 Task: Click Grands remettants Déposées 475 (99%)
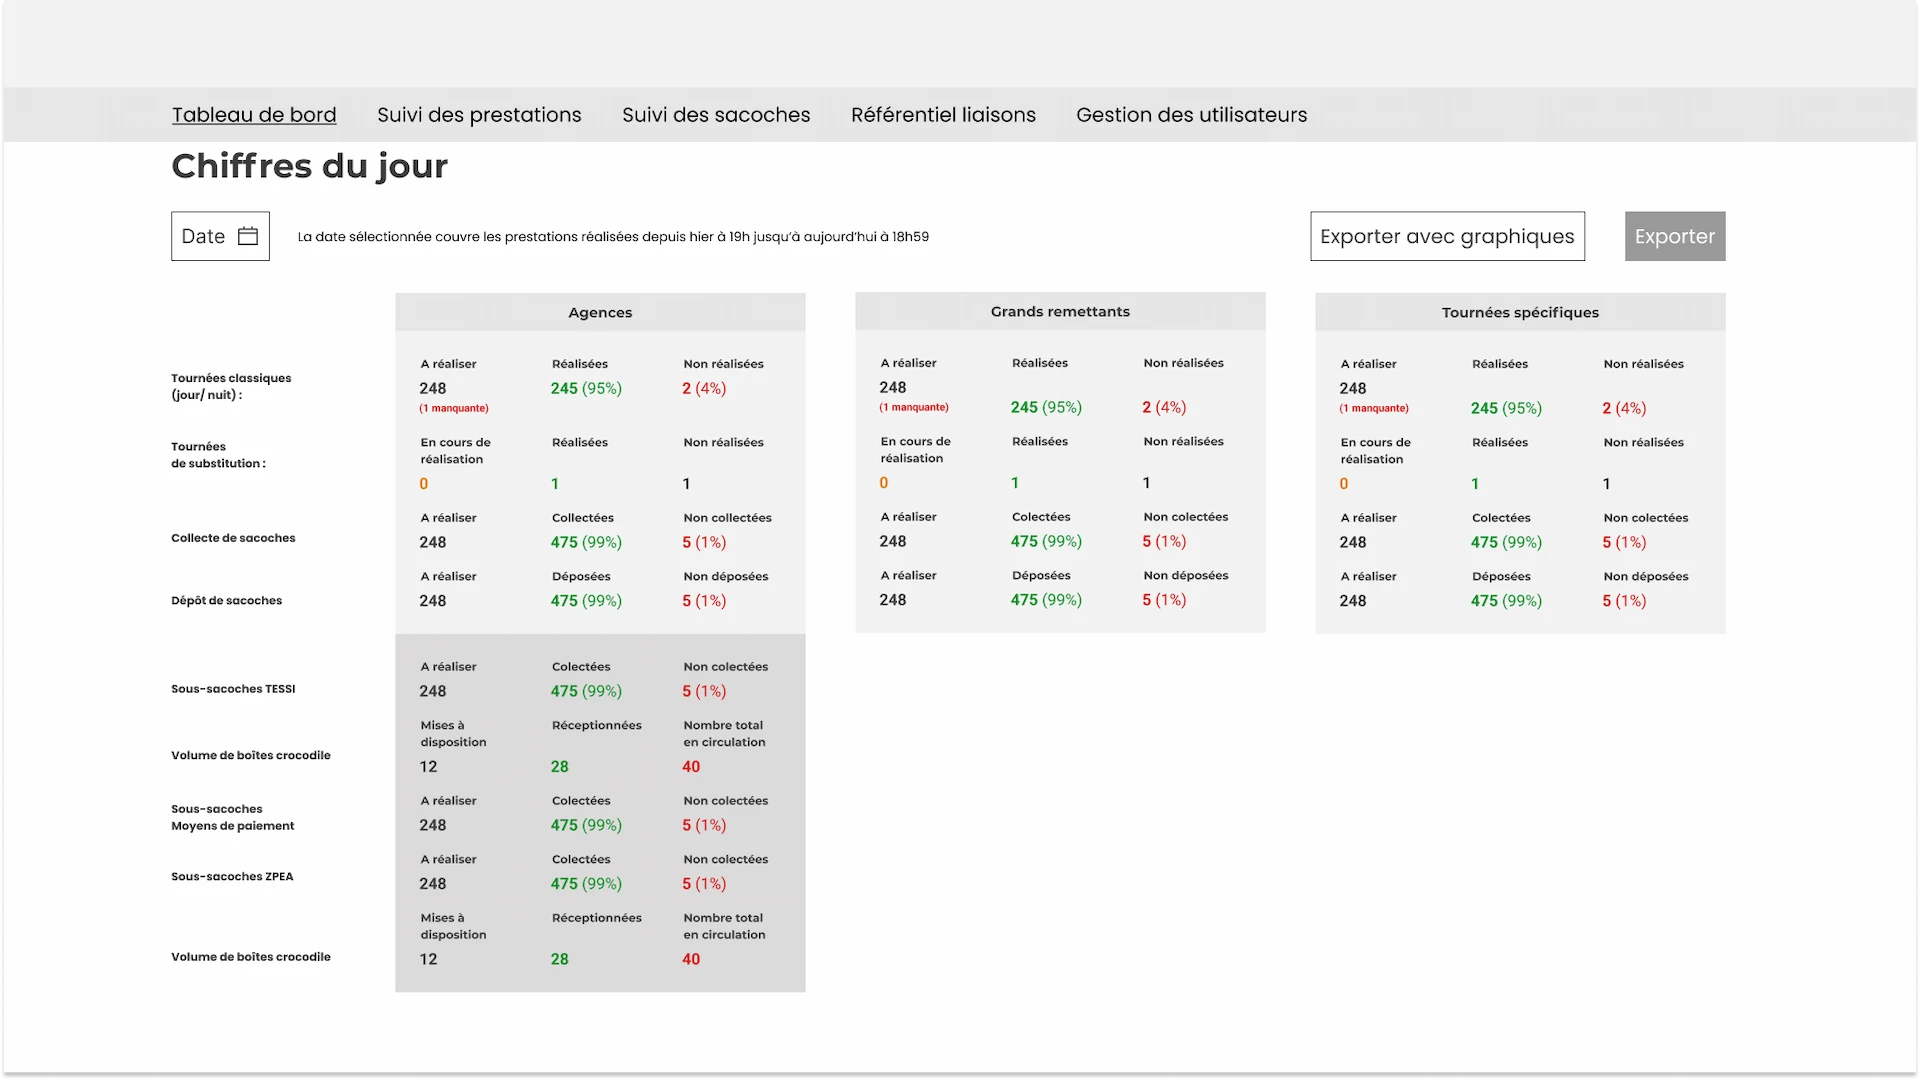click(1046, 600)
